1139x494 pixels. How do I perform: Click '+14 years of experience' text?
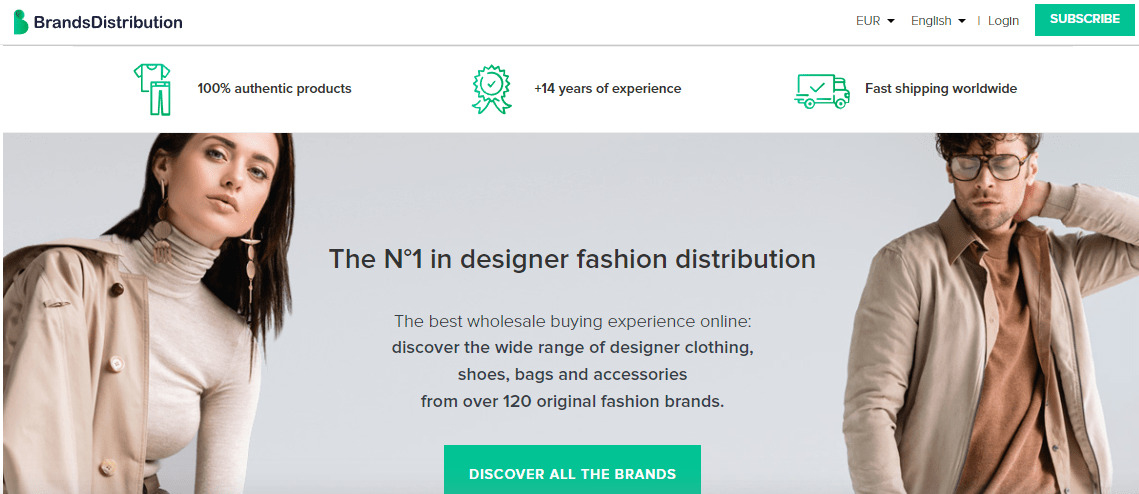click(607, 89)
